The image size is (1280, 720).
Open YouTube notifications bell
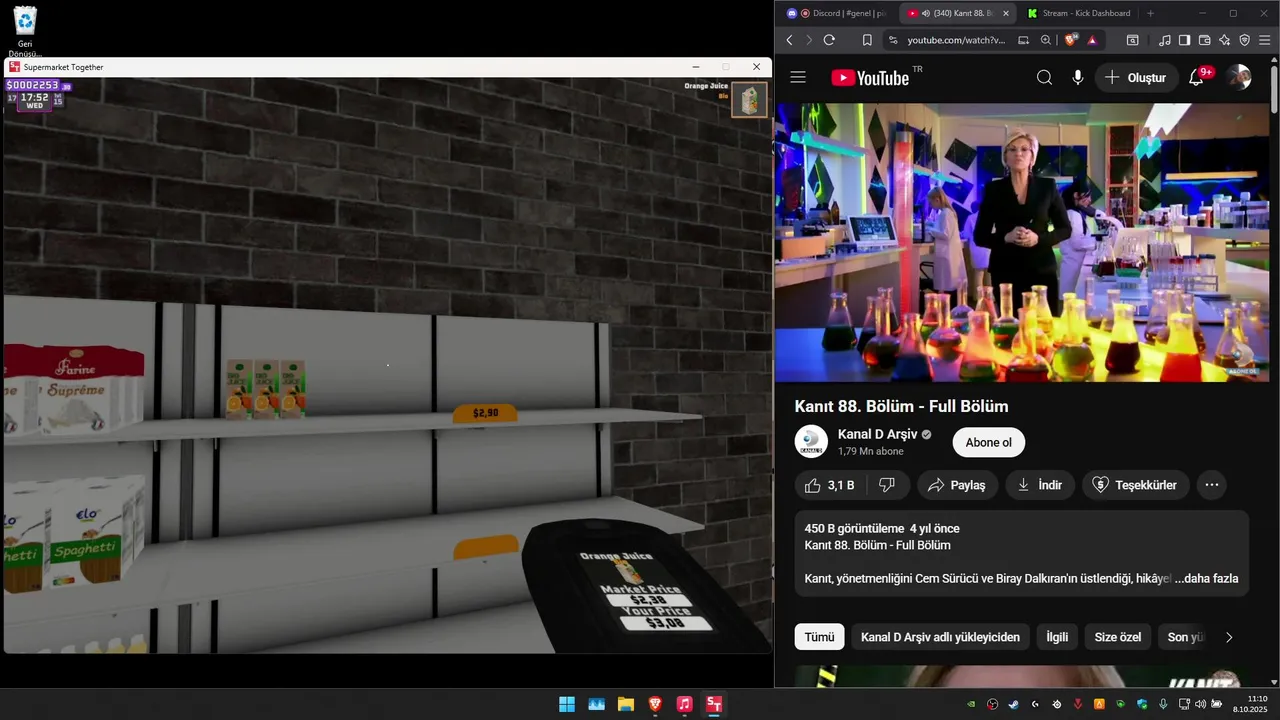pos(1196,77)
